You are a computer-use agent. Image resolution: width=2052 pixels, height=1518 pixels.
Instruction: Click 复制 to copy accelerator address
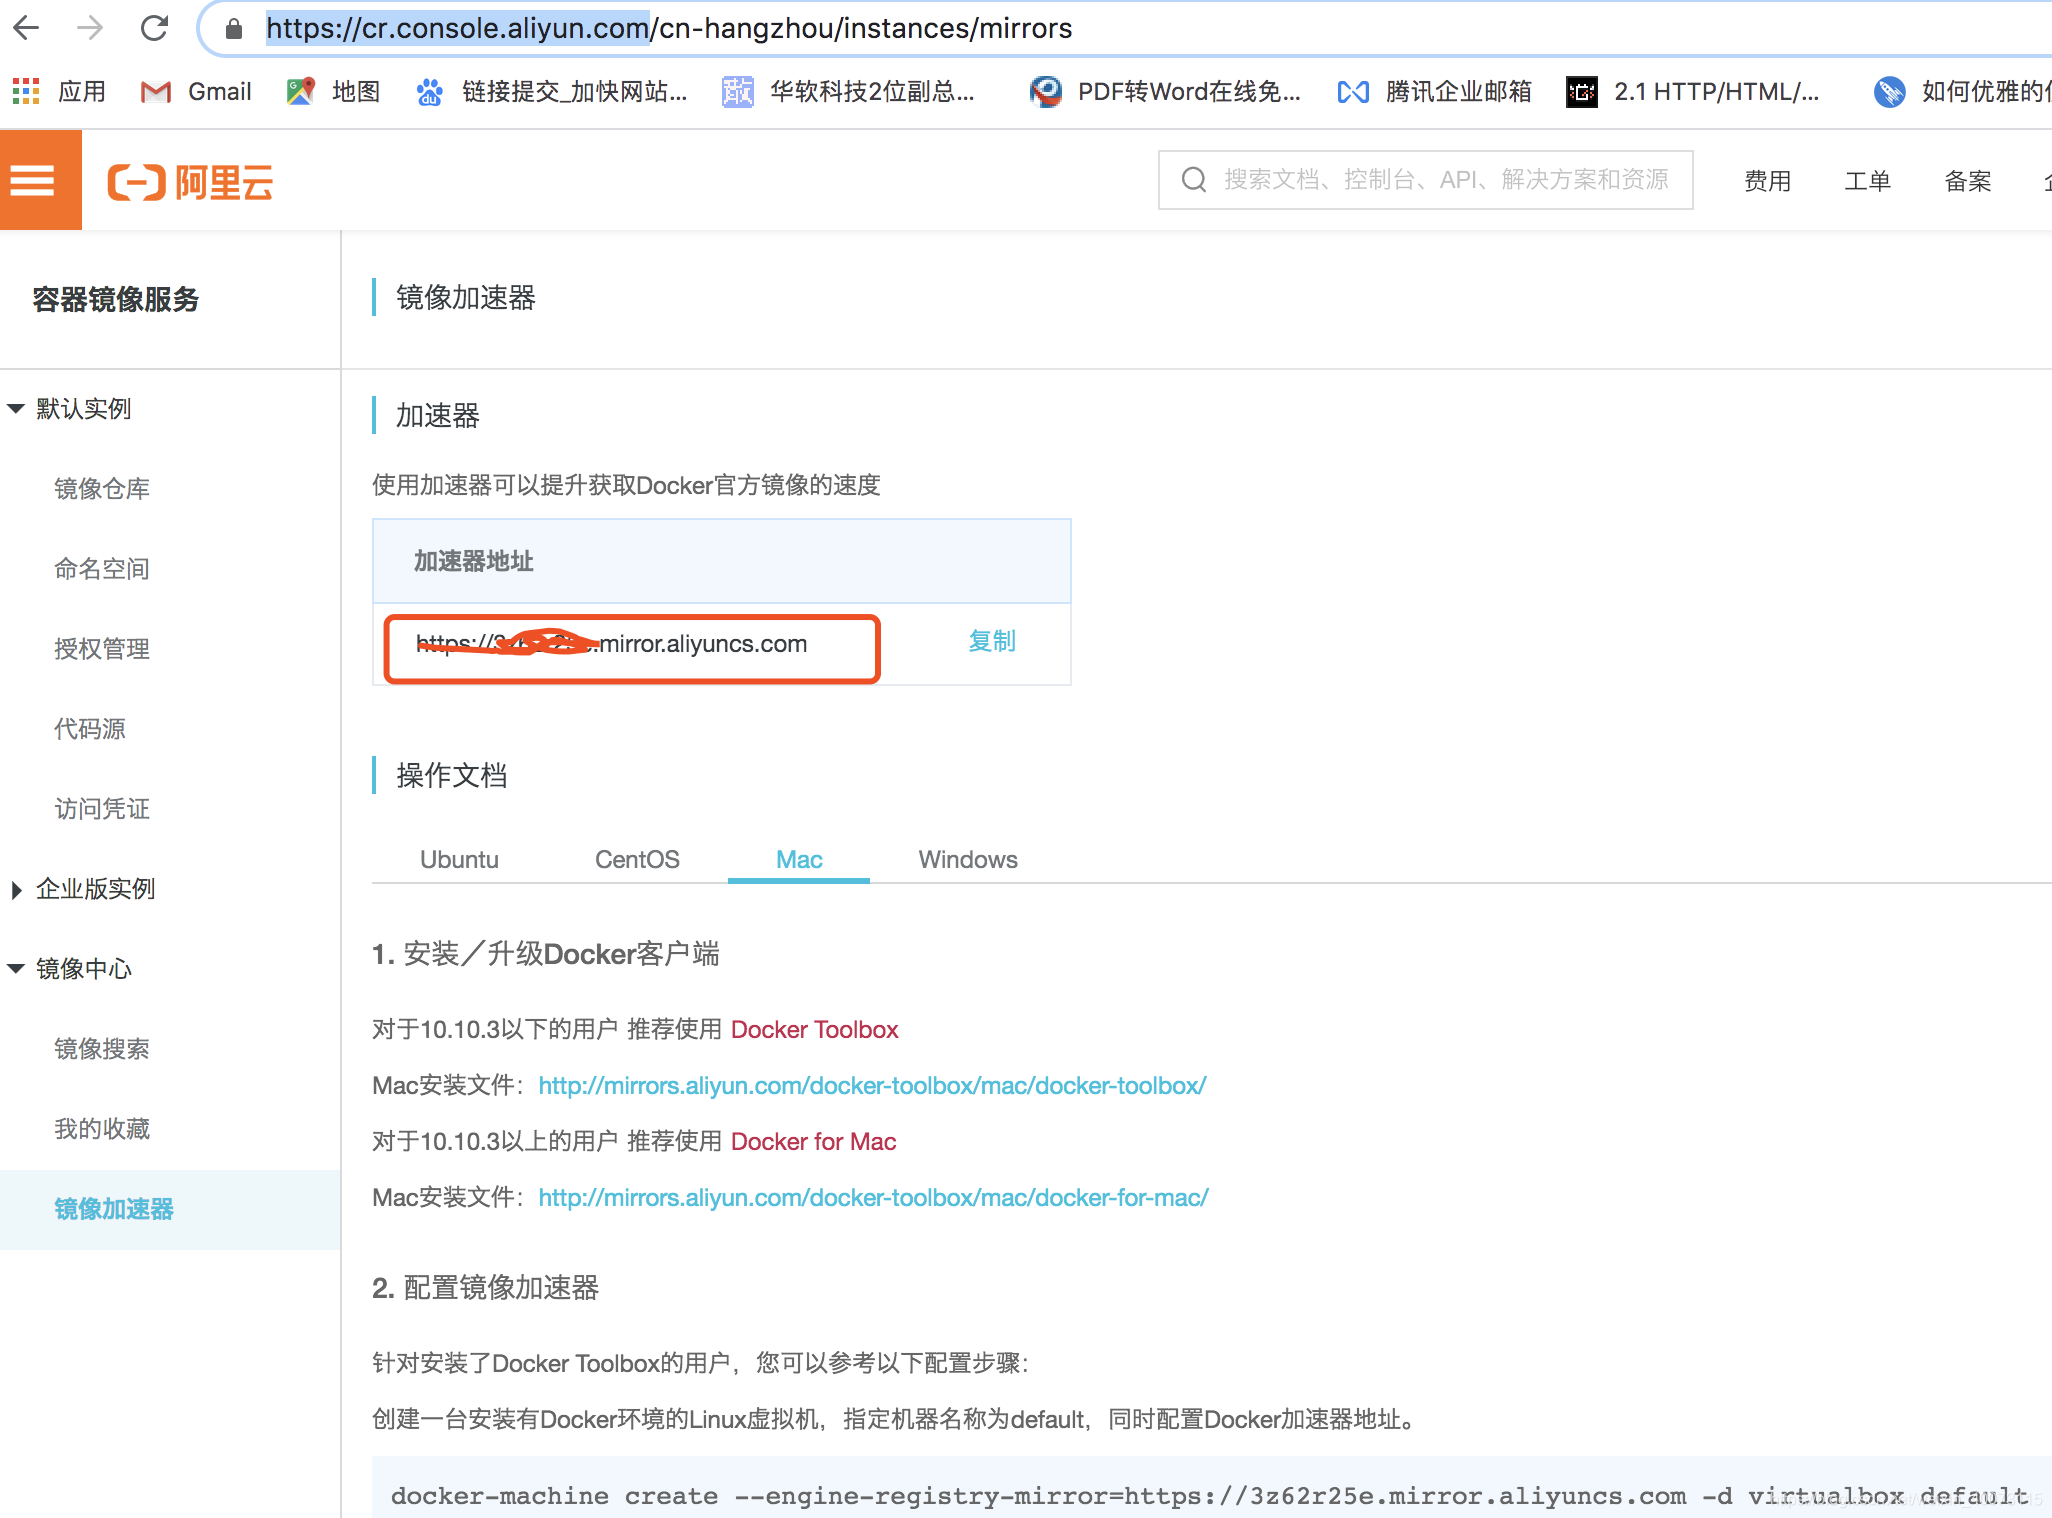(992, 641)
